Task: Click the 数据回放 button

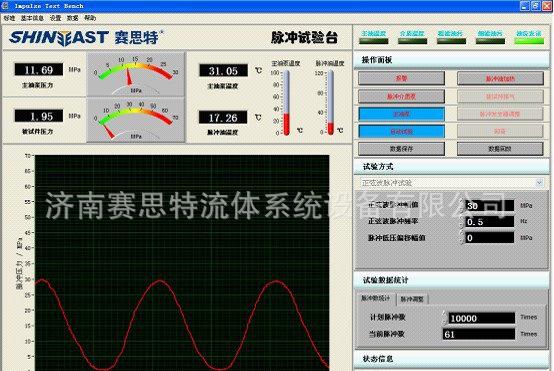Action: 500,149
